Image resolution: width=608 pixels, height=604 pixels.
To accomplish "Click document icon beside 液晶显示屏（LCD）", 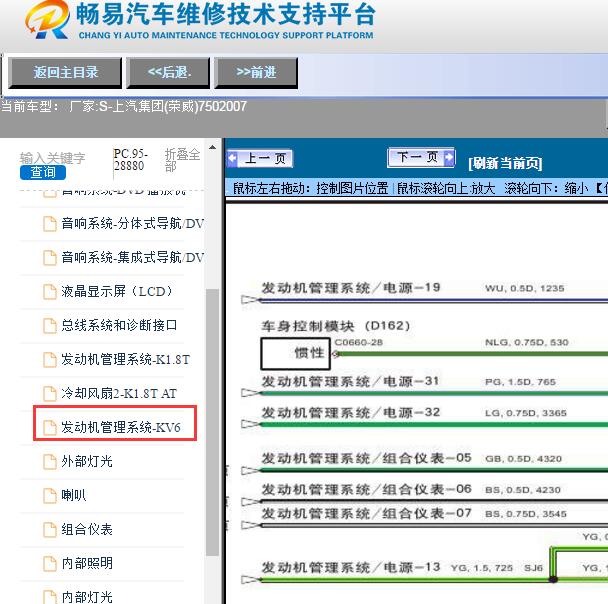I will pyautogui.click(x=50, y=292).
